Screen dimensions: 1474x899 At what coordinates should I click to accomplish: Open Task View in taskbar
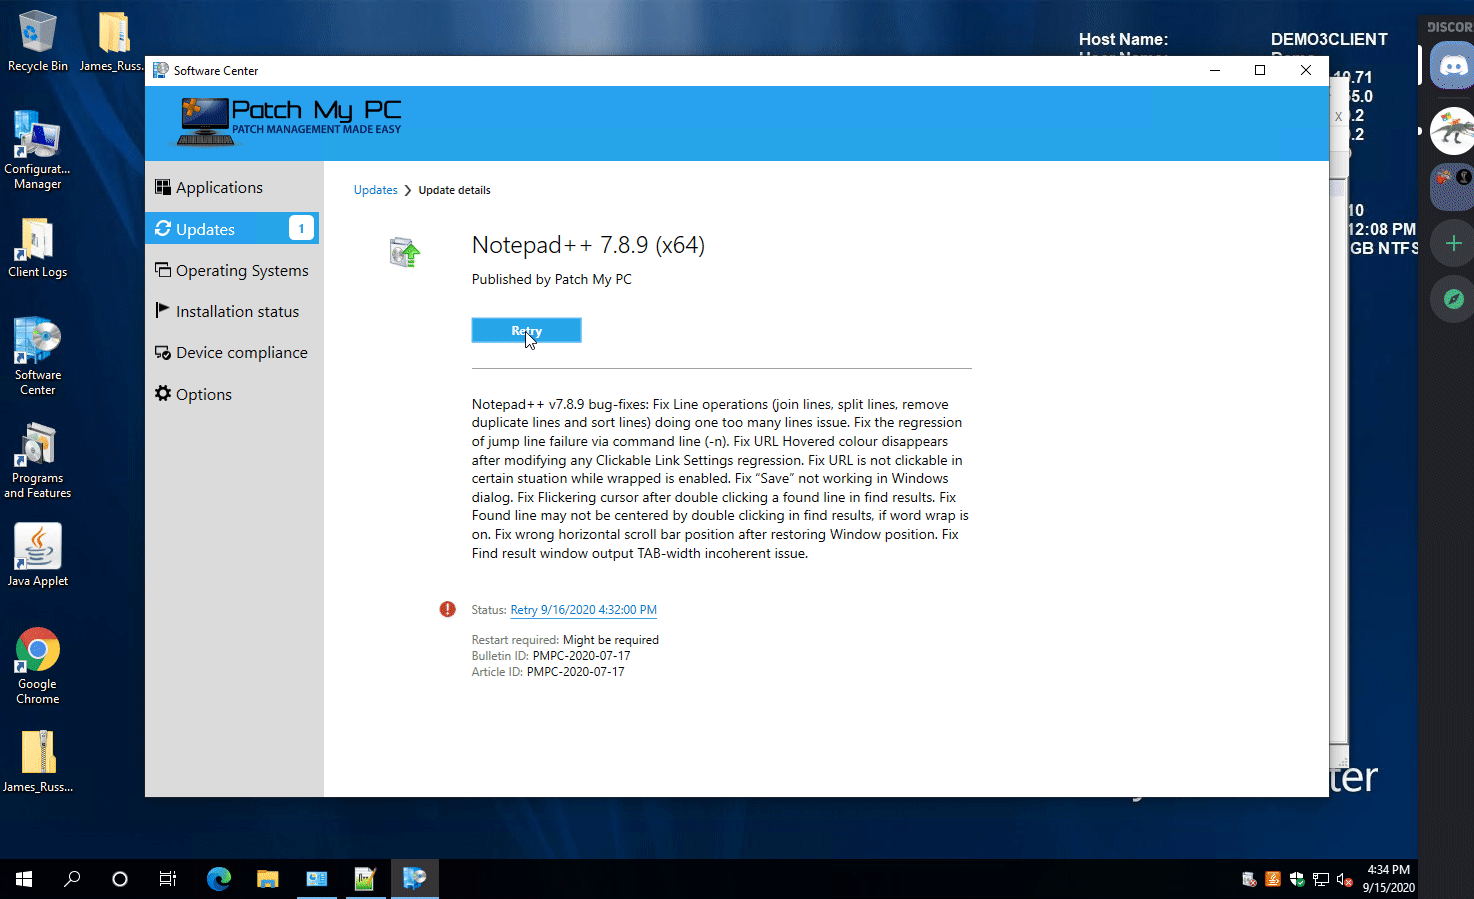pyautogui.click(x=168, y=879)
